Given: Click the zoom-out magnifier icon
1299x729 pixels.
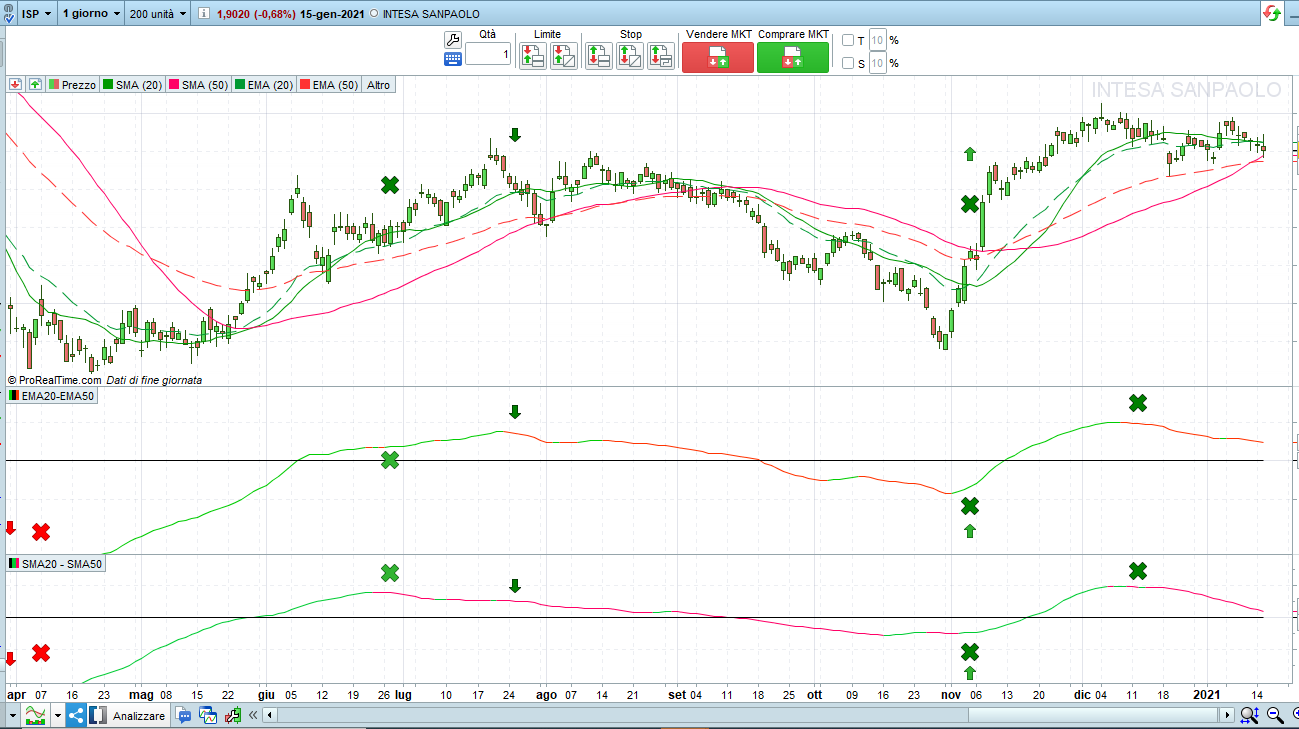Looking at the screenshot, I should (1276, 715).
